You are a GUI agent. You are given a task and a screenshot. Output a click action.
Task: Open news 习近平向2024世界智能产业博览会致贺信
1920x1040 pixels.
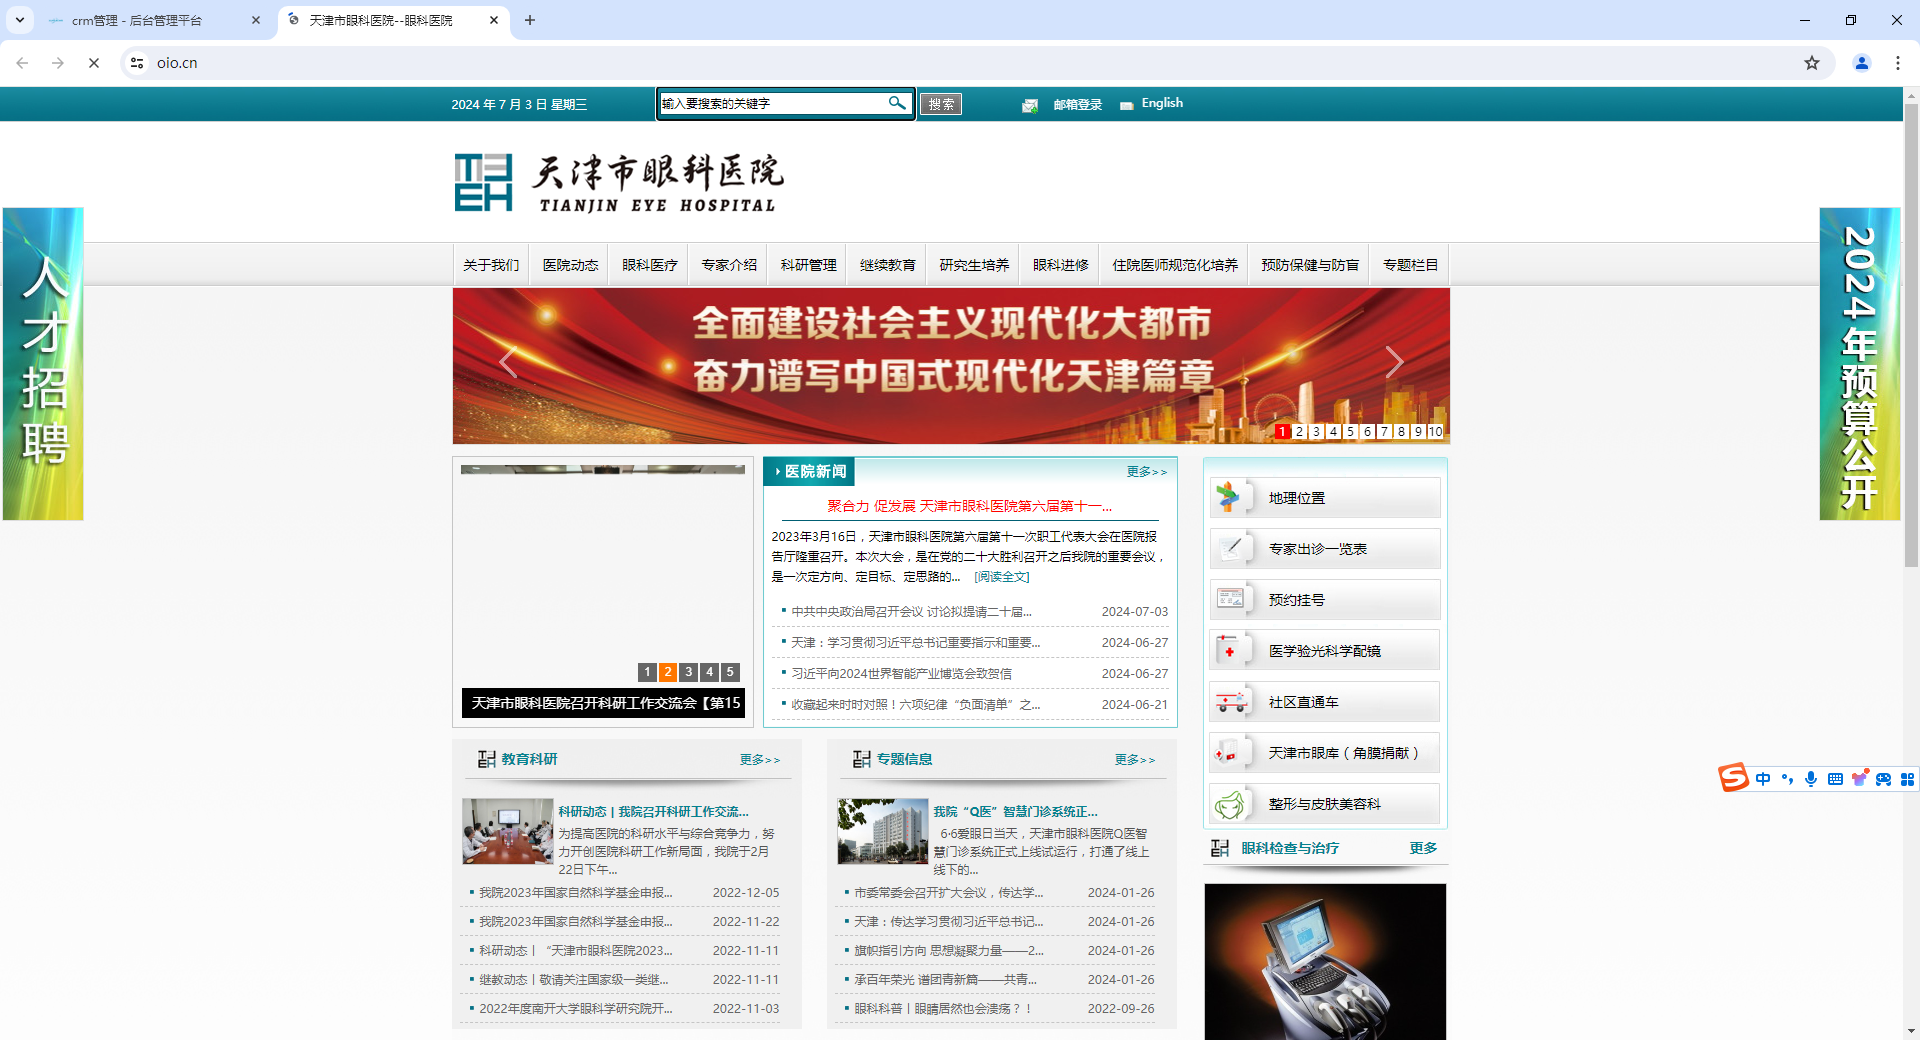point(901,674)
